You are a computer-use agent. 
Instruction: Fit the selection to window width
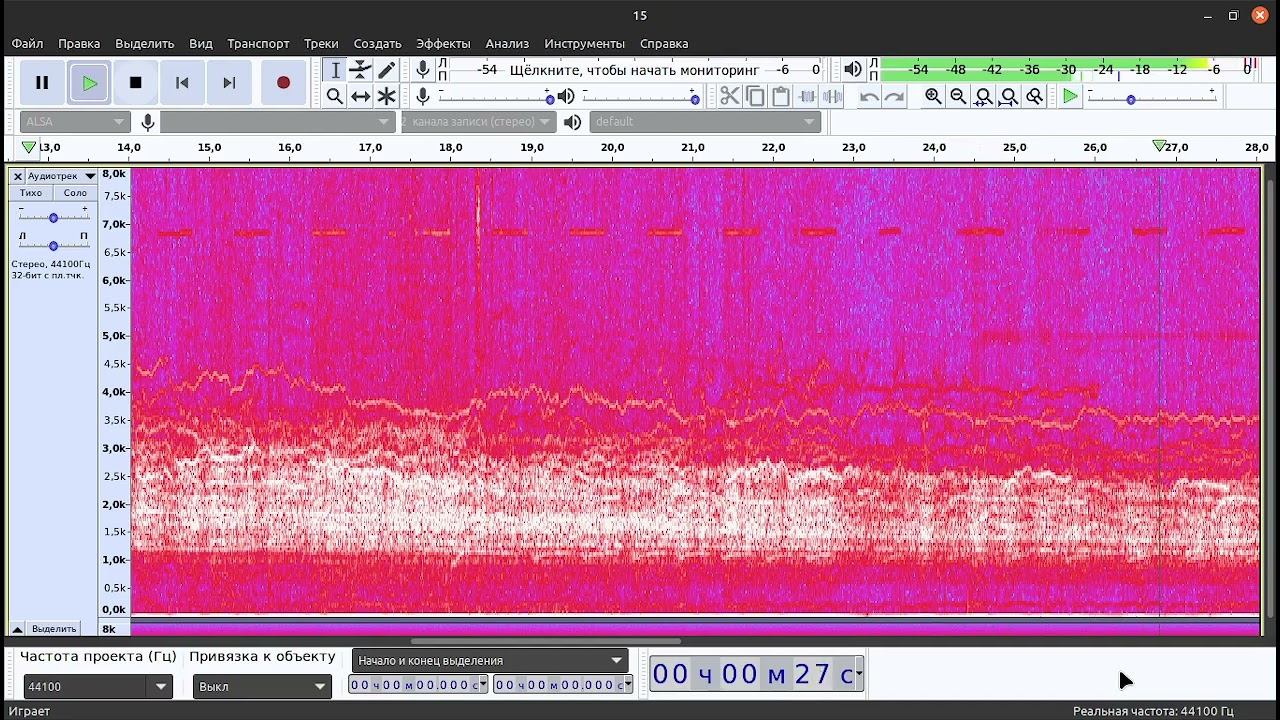click(984, 96)
